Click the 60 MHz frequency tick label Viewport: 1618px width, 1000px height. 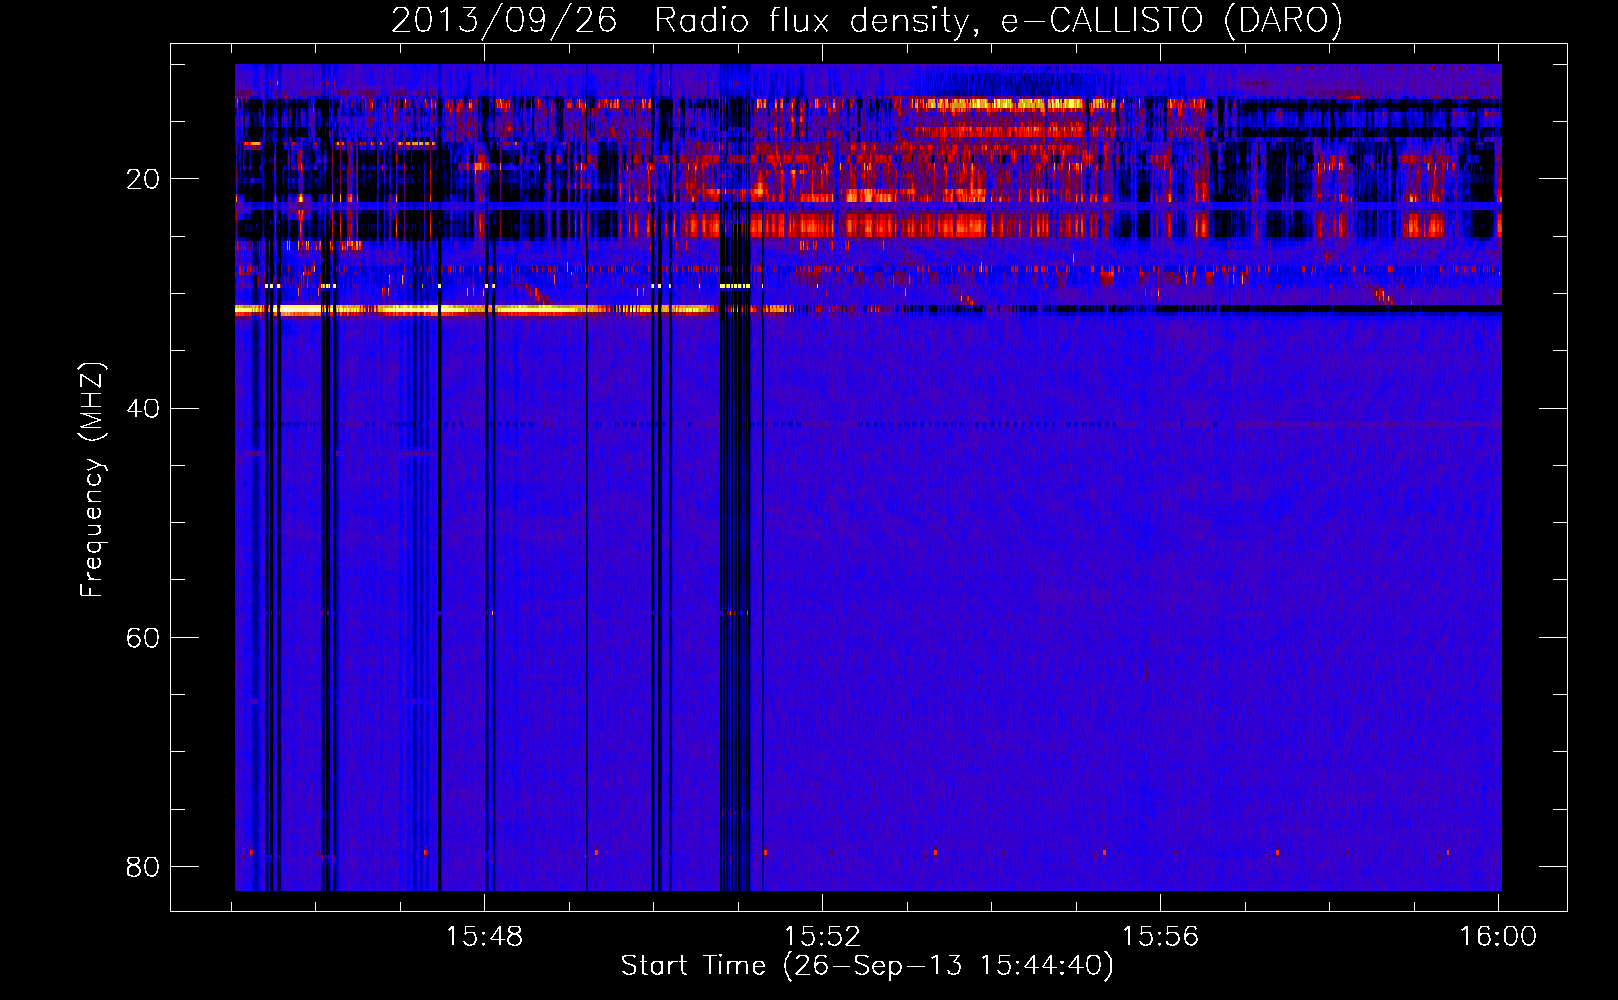coord(143,638)
